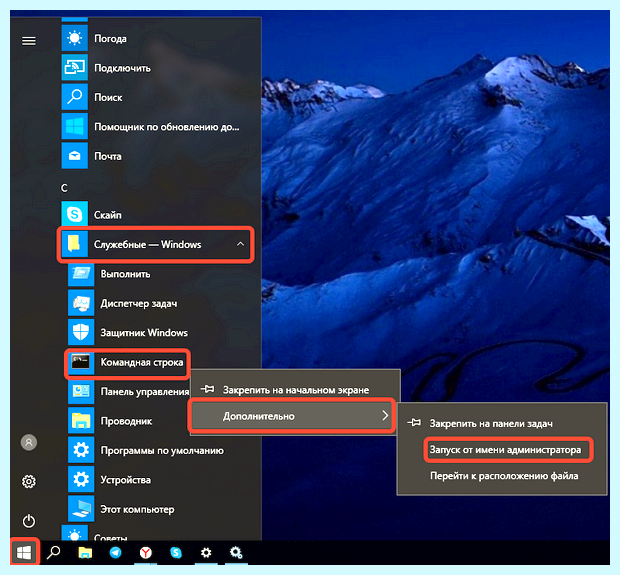620x575 pixels.
Task: Choose Закрепить на панели задач
Action: tap(502, 423)
